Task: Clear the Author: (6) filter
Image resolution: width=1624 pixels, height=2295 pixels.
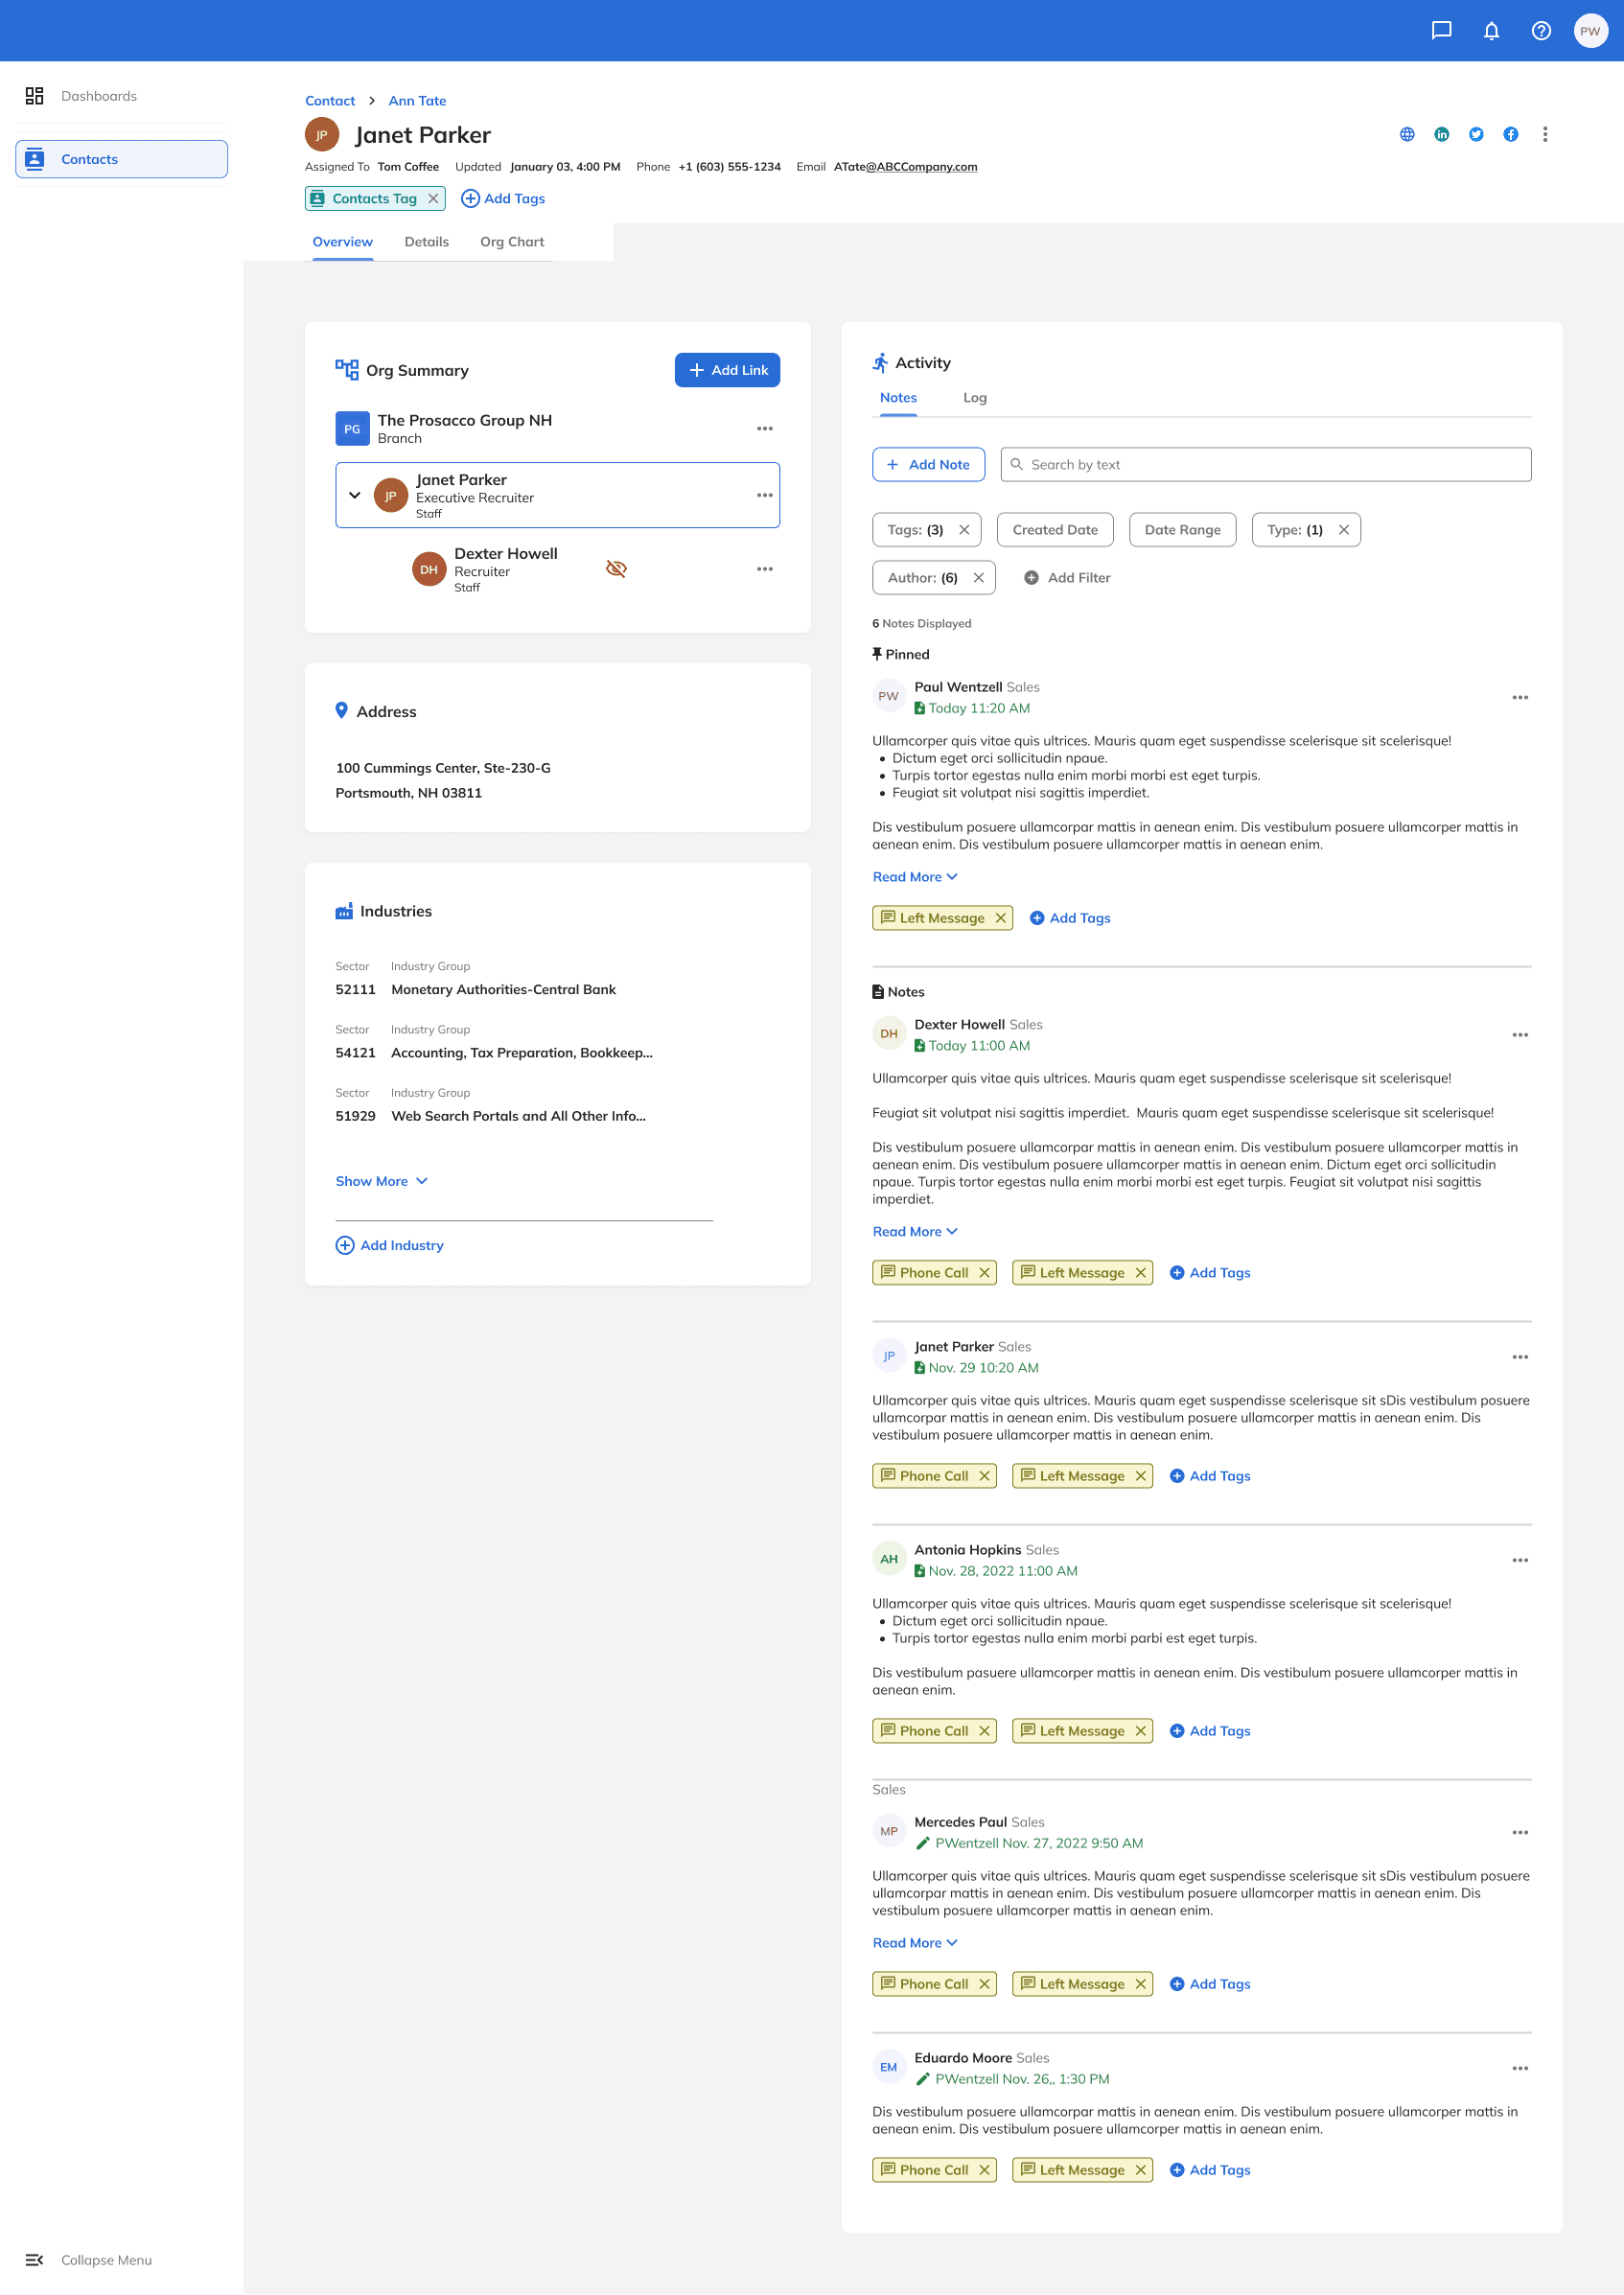Action: coord(979,578)
